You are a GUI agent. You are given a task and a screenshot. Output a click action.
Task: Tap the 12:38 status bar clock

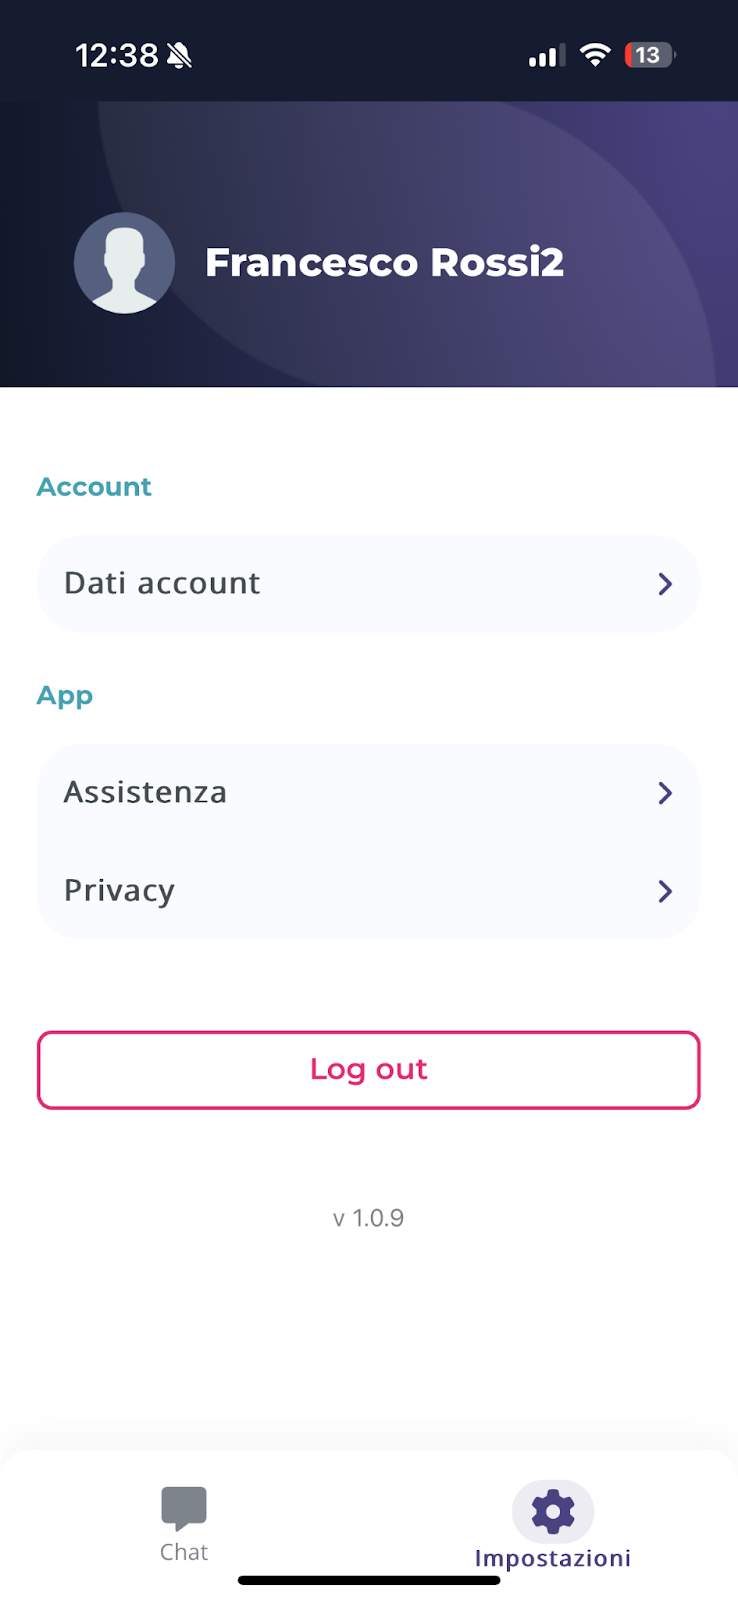point(117,55)
